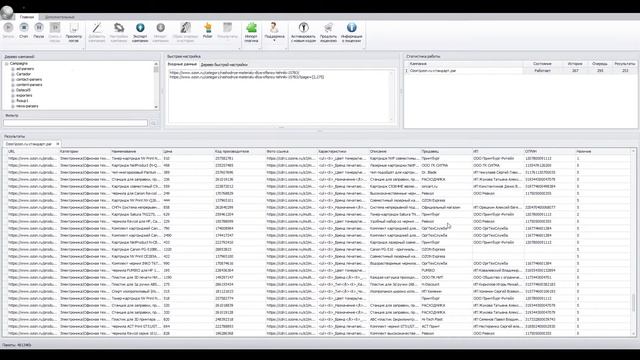This screenshot has height=360, width=640.
Task: Click the Очередь header in statistics panel
Action: [x=600, y=64]
